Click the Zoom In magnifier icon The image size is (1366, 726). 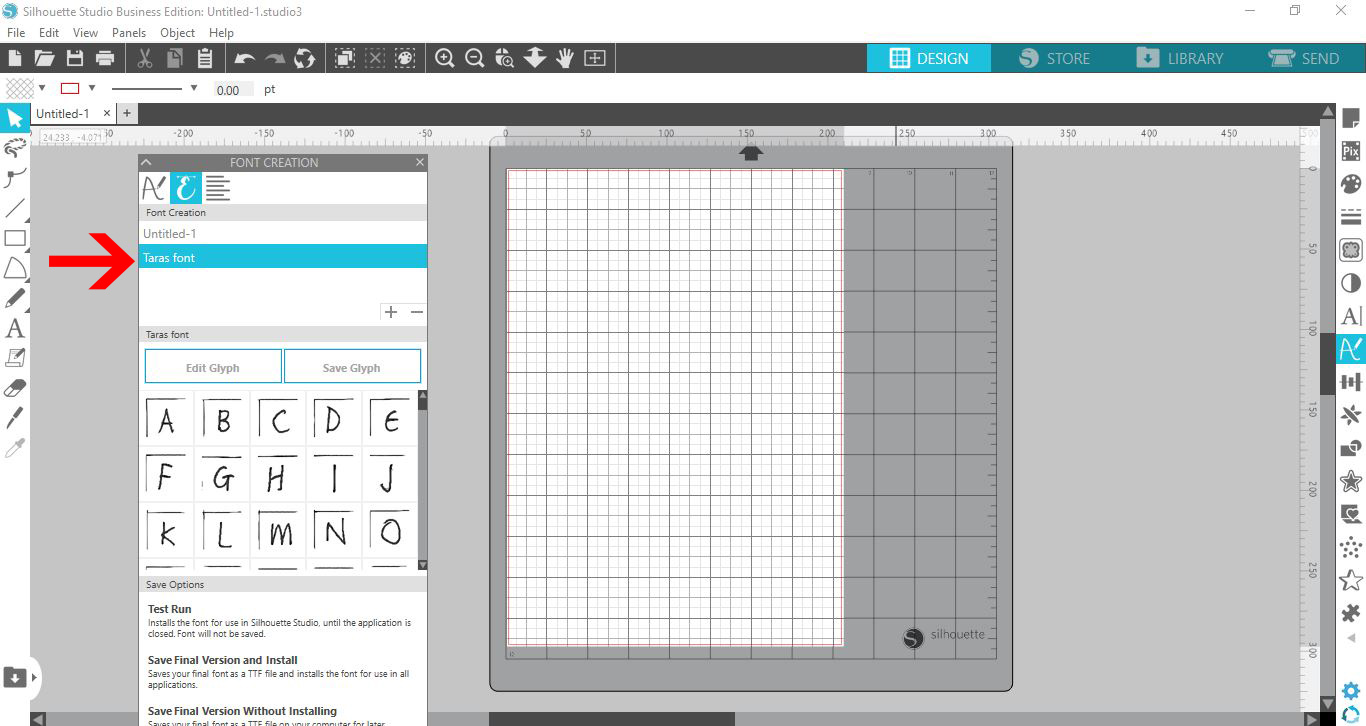tap(445, 58)
